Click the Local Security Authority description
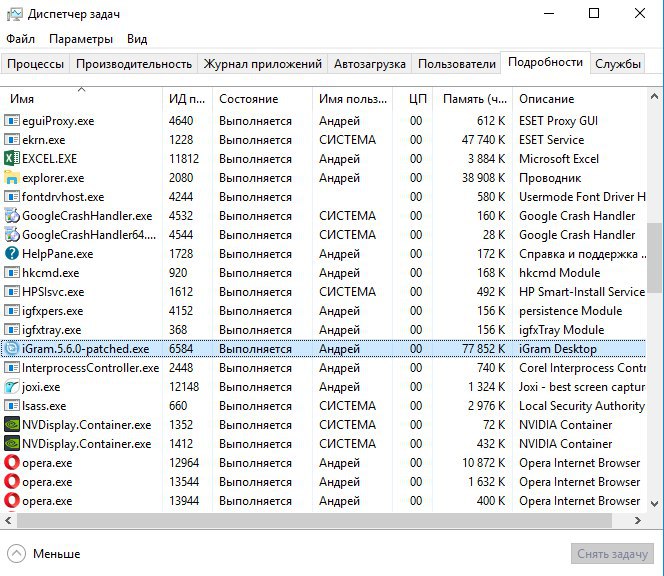Screen dimensions: 664x576 pyautogui.click(x=582, y=406)
